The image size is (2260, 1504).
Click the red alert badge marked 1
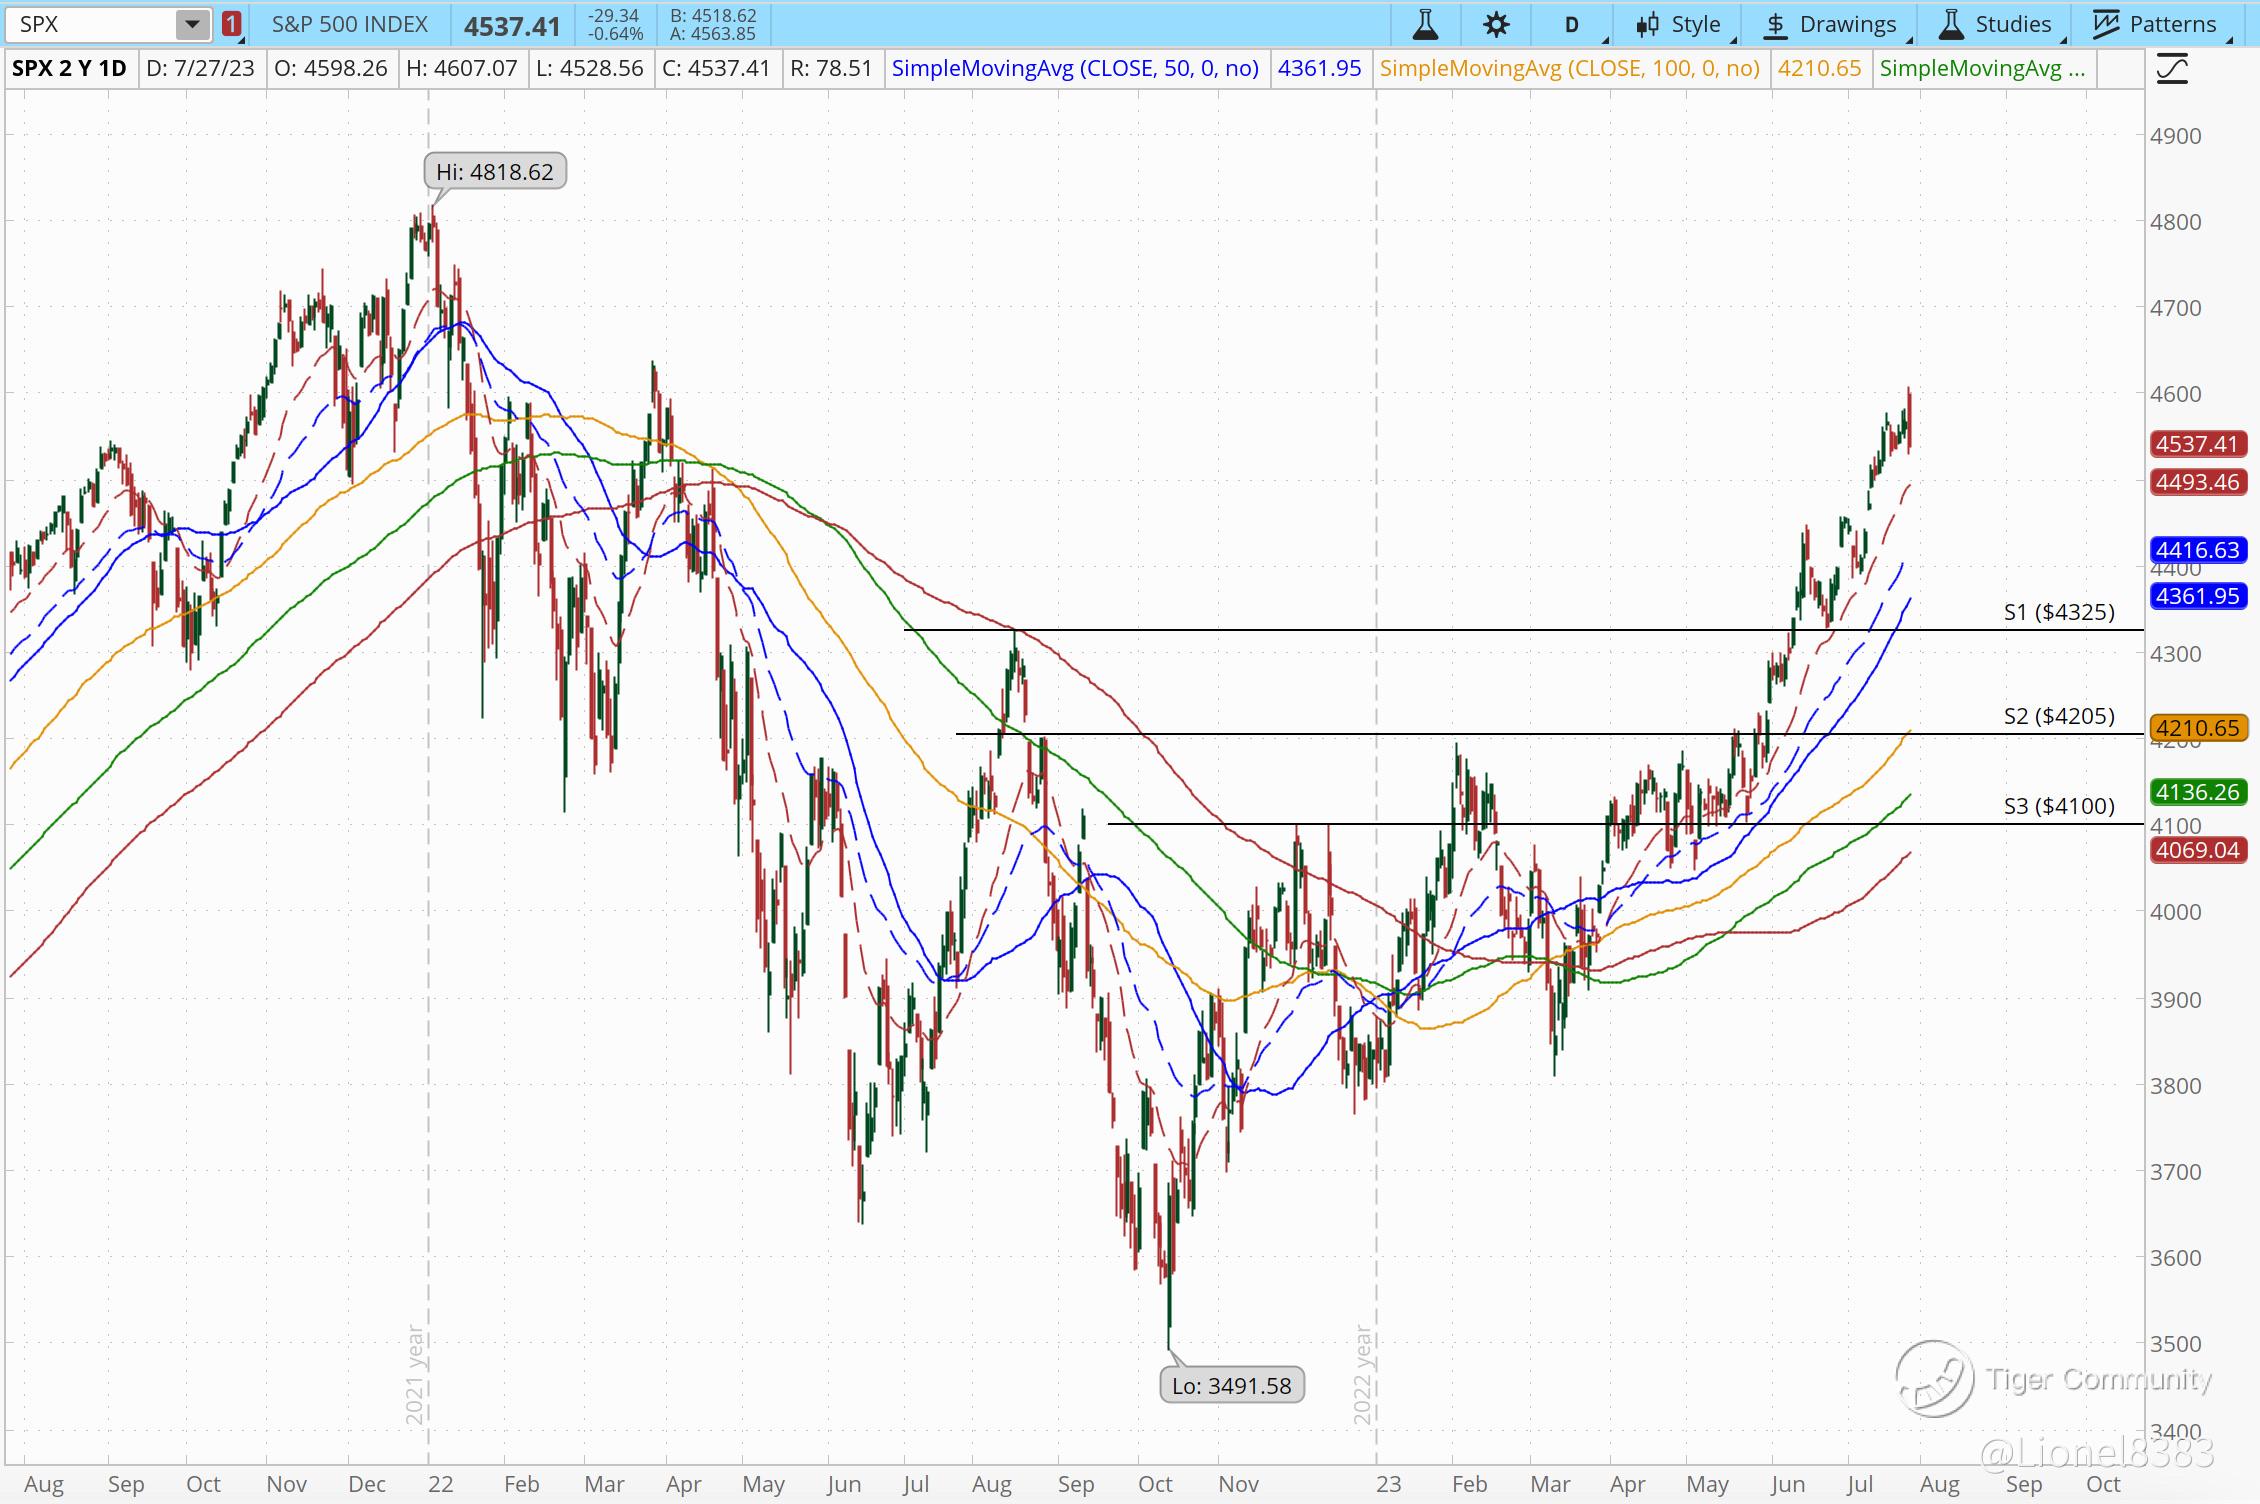point(231,24)
